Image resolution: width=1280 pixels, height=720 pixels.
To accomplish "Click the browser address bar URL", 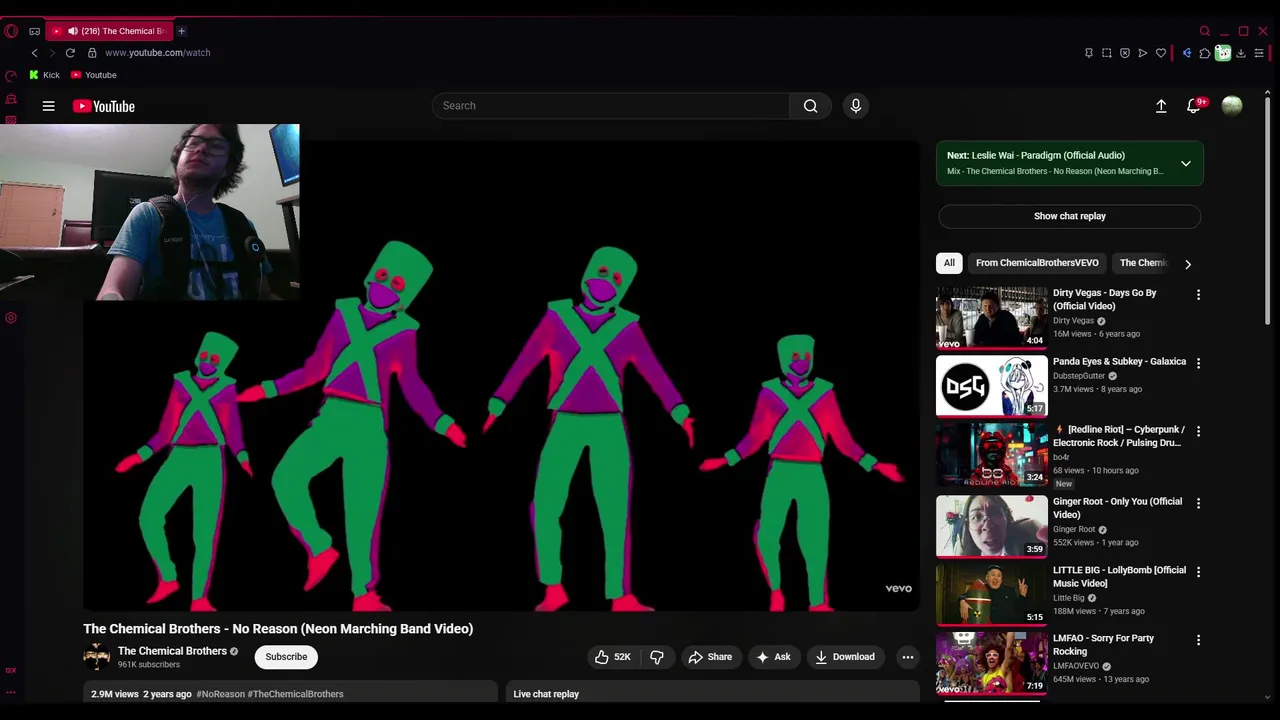I will point(158,53).
